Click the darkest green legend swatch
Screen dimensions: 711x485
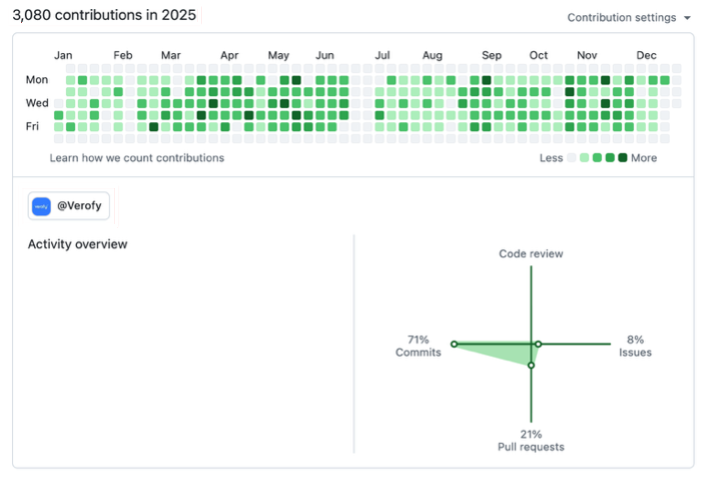[623, 158]
